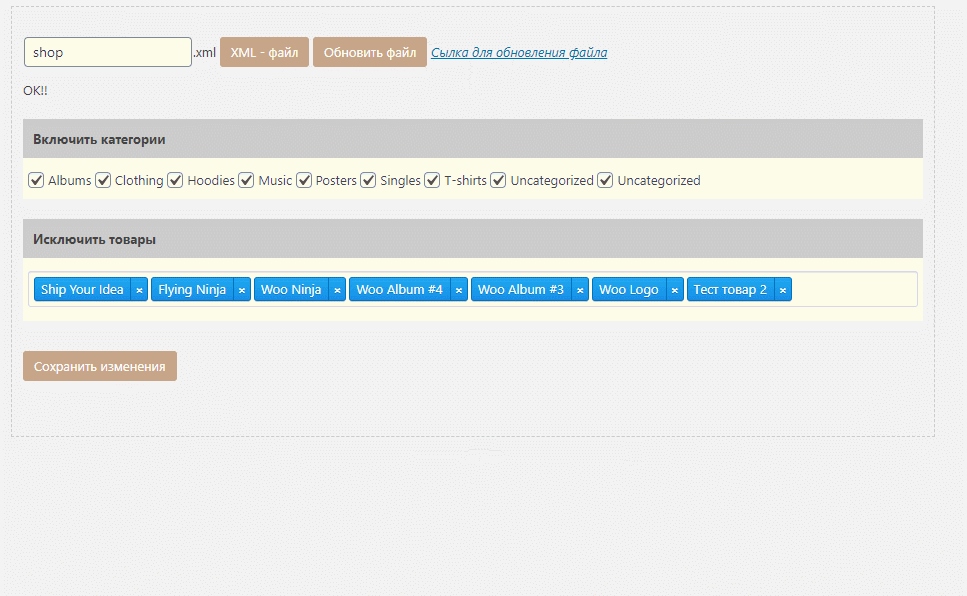Image resolution: width=967 pixels, height=596 pixels.
Task: Remove the Woo Logo tag
Action: point(675,290)
